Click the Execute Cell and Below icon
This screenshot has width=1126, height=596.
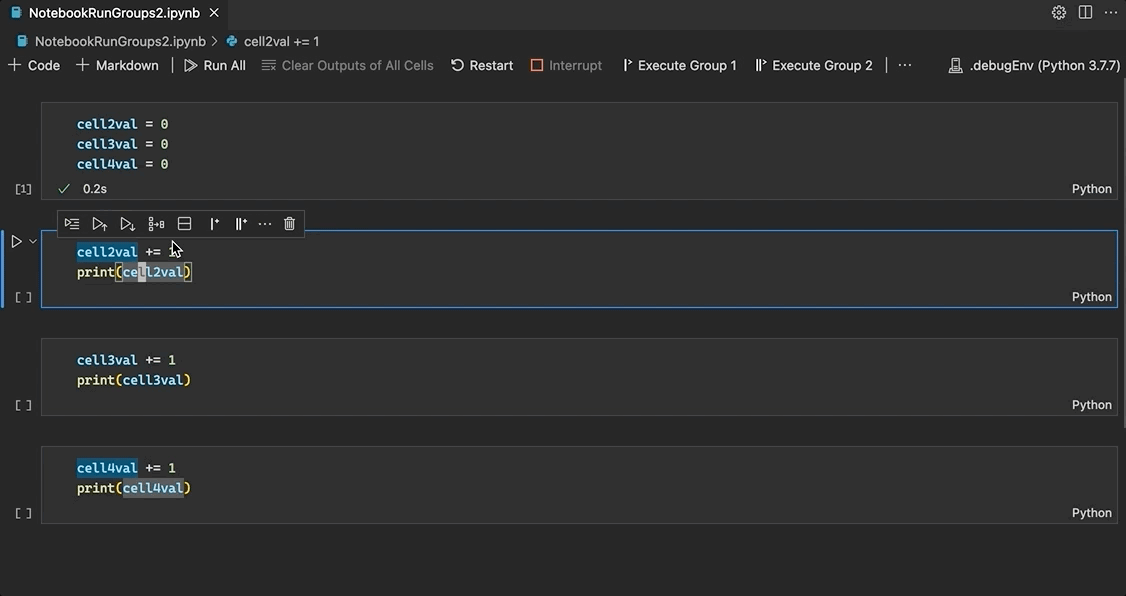127,223
